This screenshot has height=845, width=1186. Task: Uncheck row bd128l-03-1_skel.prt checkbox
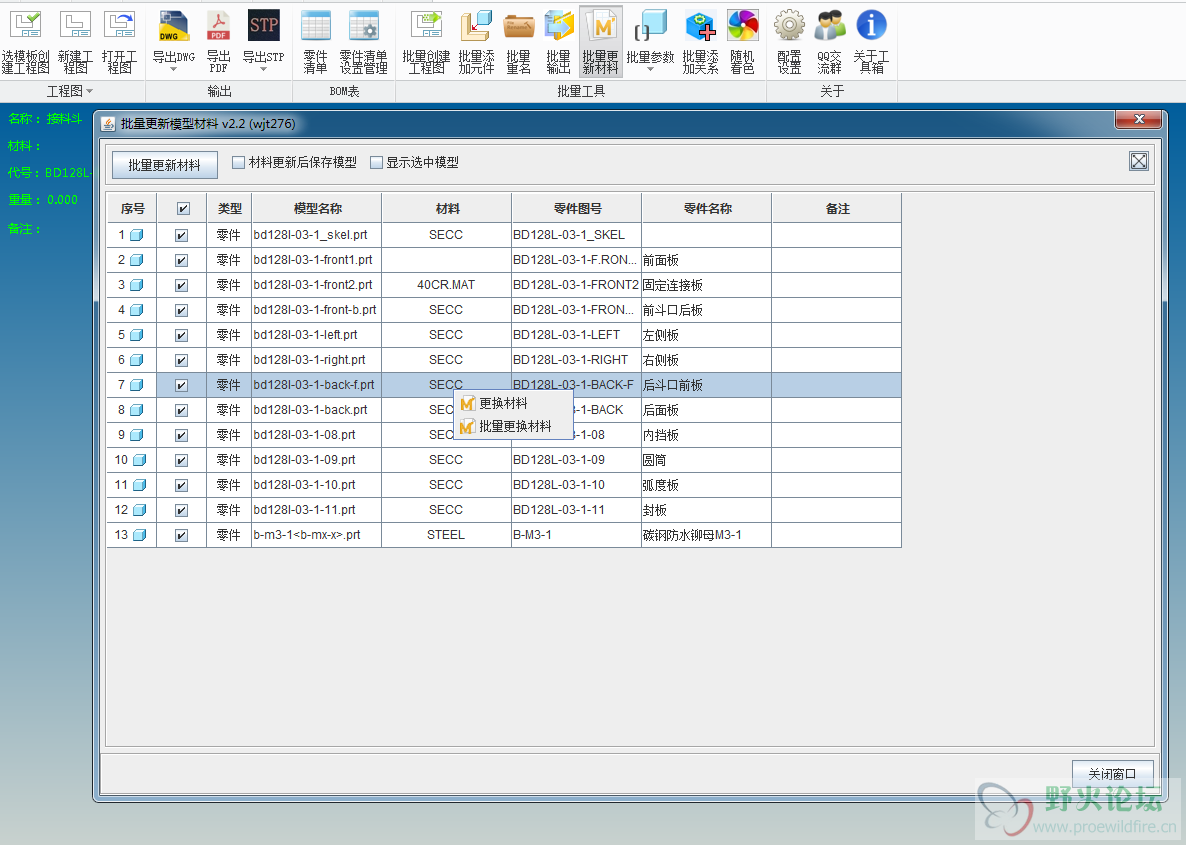pyautogui.click(x=182, y=235)
